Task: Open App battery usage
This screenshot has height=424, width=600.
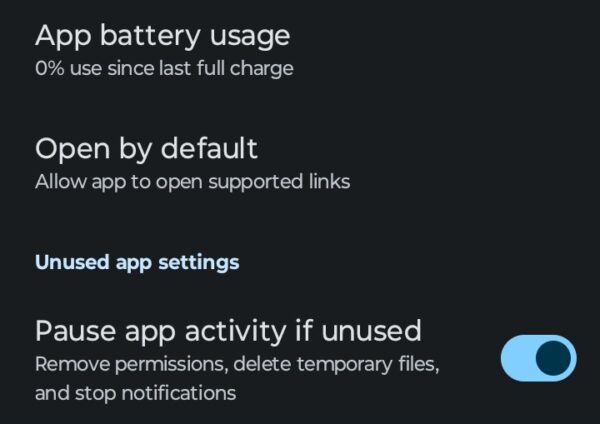Action: tap(162, 36)
